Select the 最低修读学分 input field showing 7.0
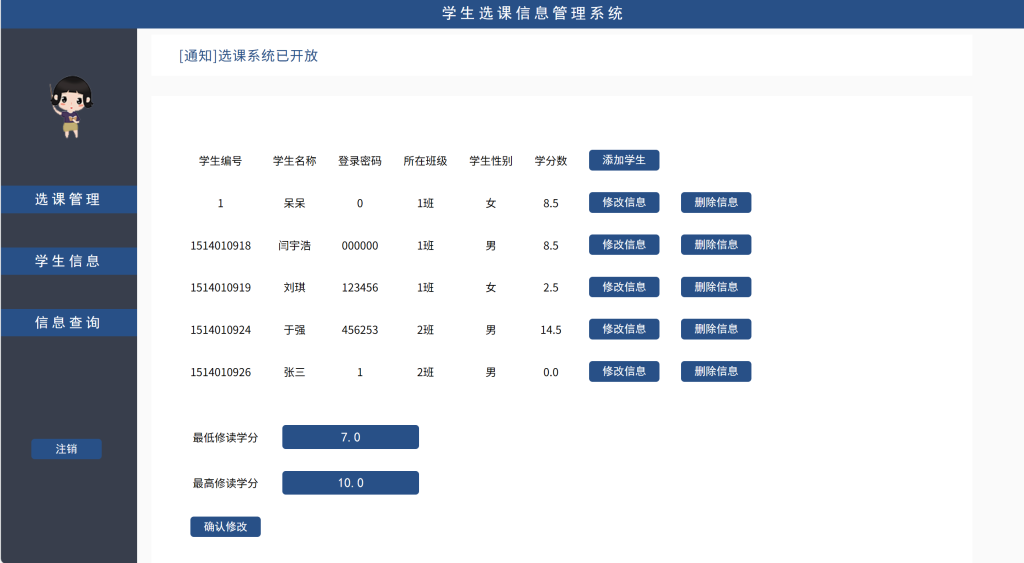 pos(350,437)
